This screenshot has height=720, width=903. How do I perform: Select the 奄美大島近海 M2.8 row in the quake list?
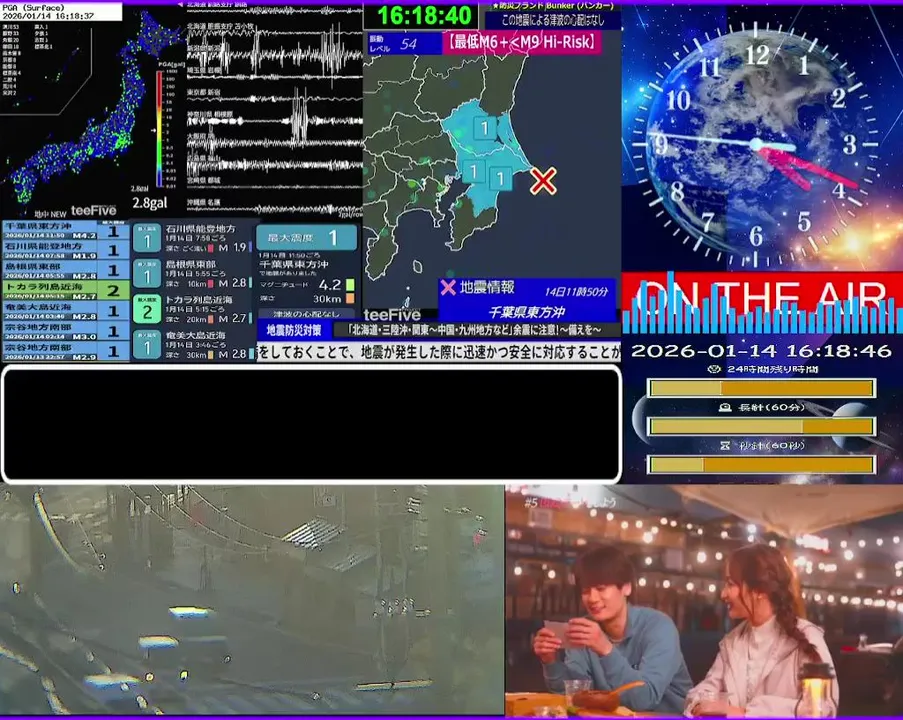65,310
